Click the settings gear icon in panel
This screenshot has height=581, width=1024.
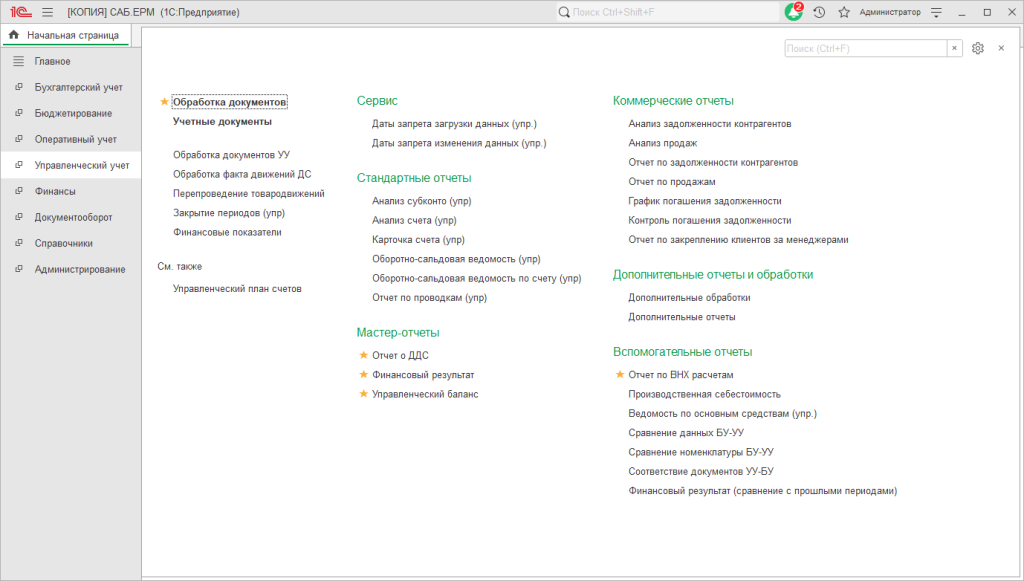coord(978,48)
